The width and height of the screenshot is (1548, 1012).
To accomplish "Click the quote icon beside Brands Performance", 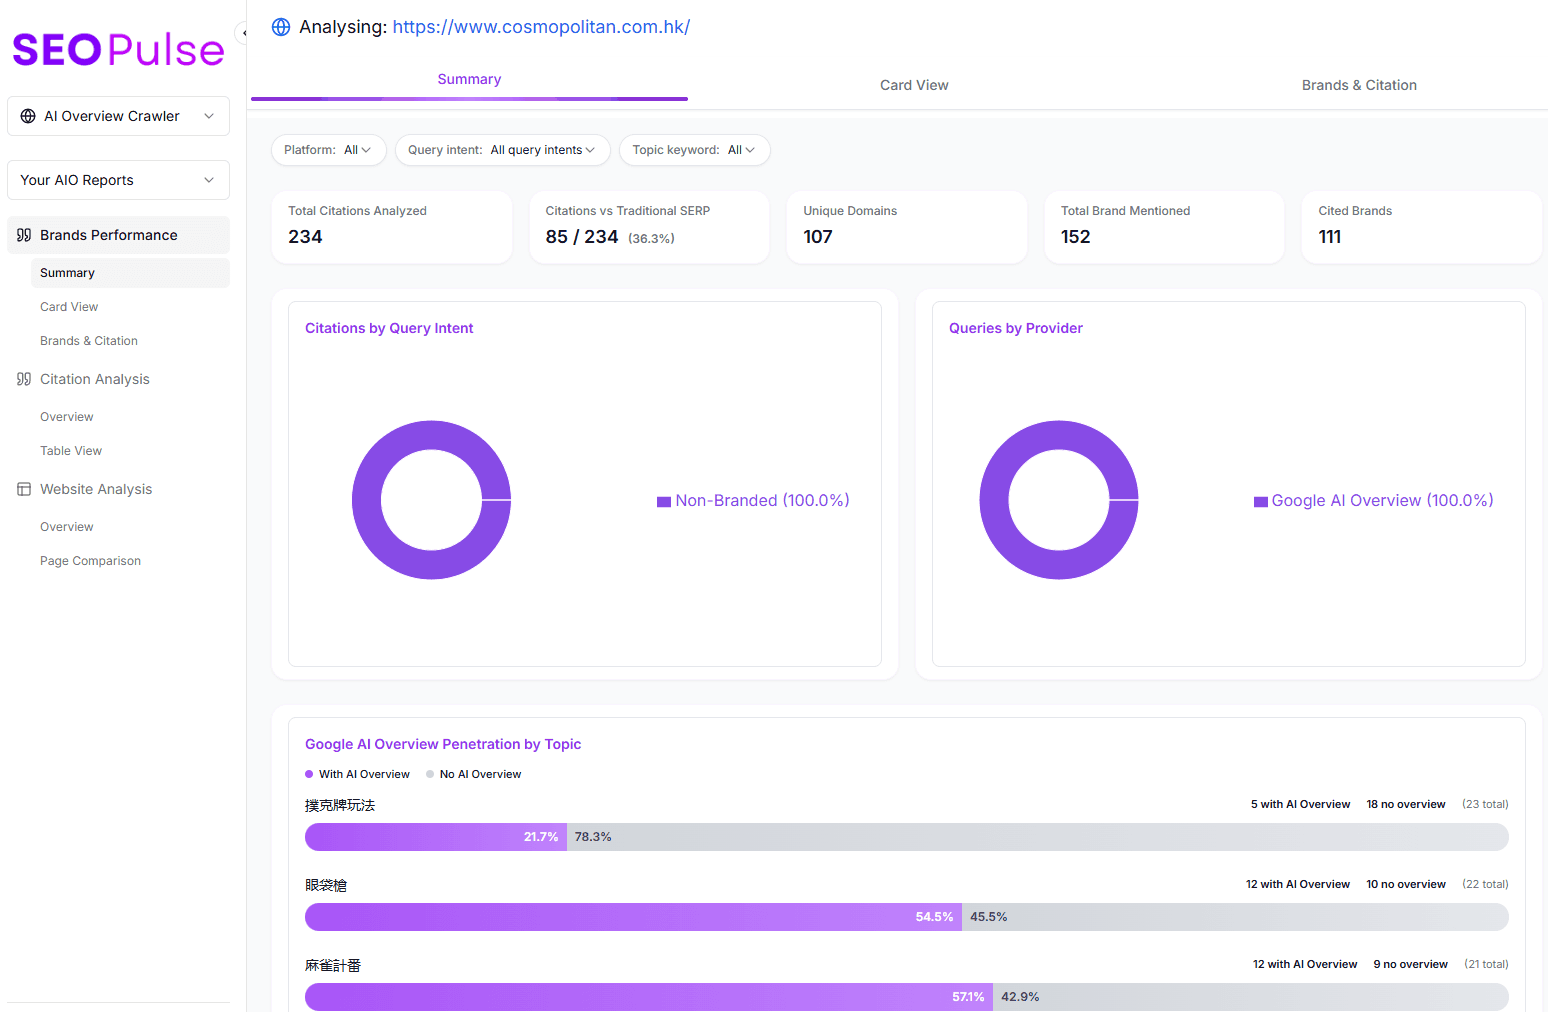I will click(24, 235).
